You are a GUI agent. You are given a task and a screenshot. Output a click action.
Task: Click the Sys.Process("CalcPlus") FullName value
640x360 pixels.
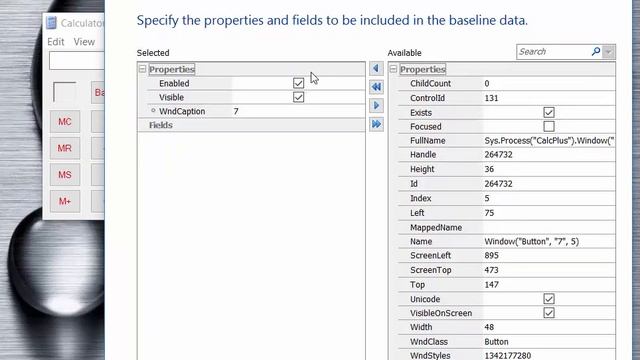(x=549, y=141)
